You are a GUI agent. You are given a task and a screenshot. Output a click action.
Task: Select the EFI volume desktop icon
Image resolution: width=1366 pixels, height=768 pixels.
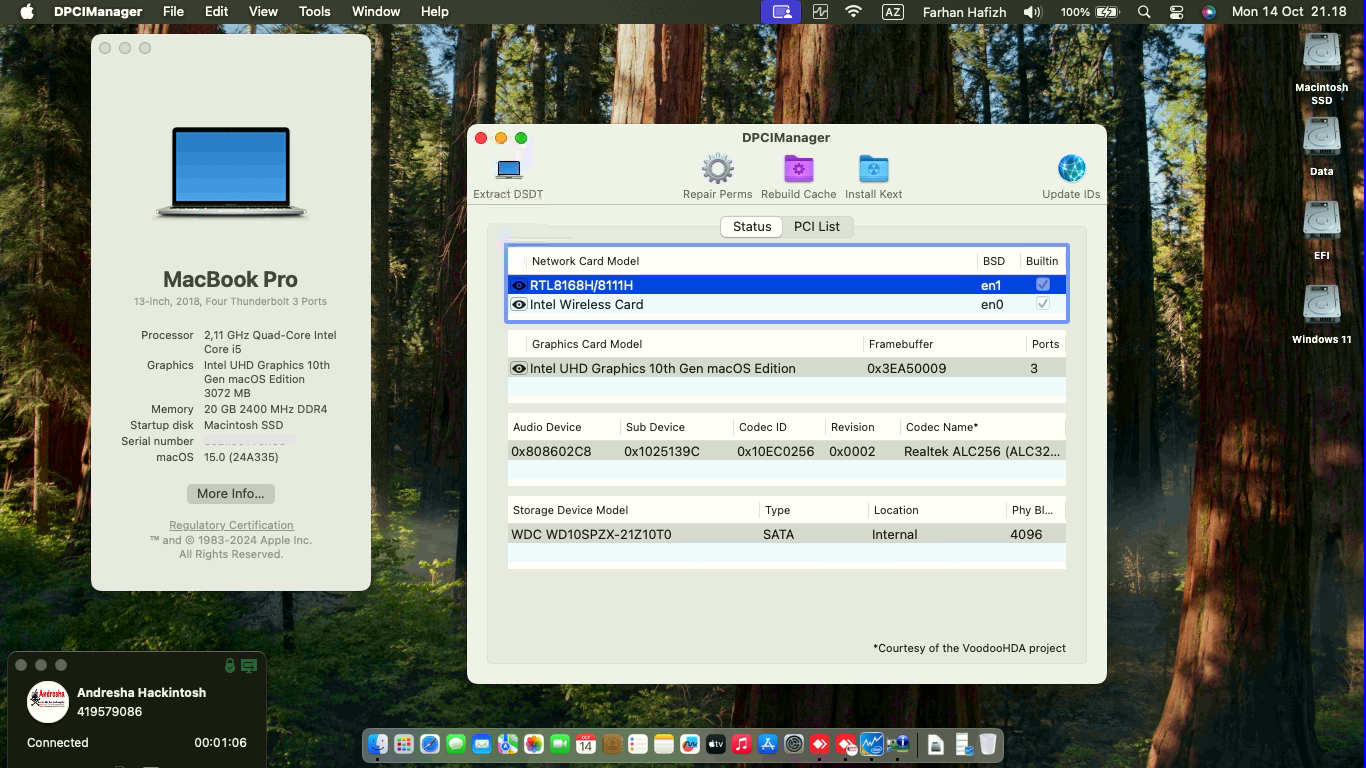(x=1321, y=221)
